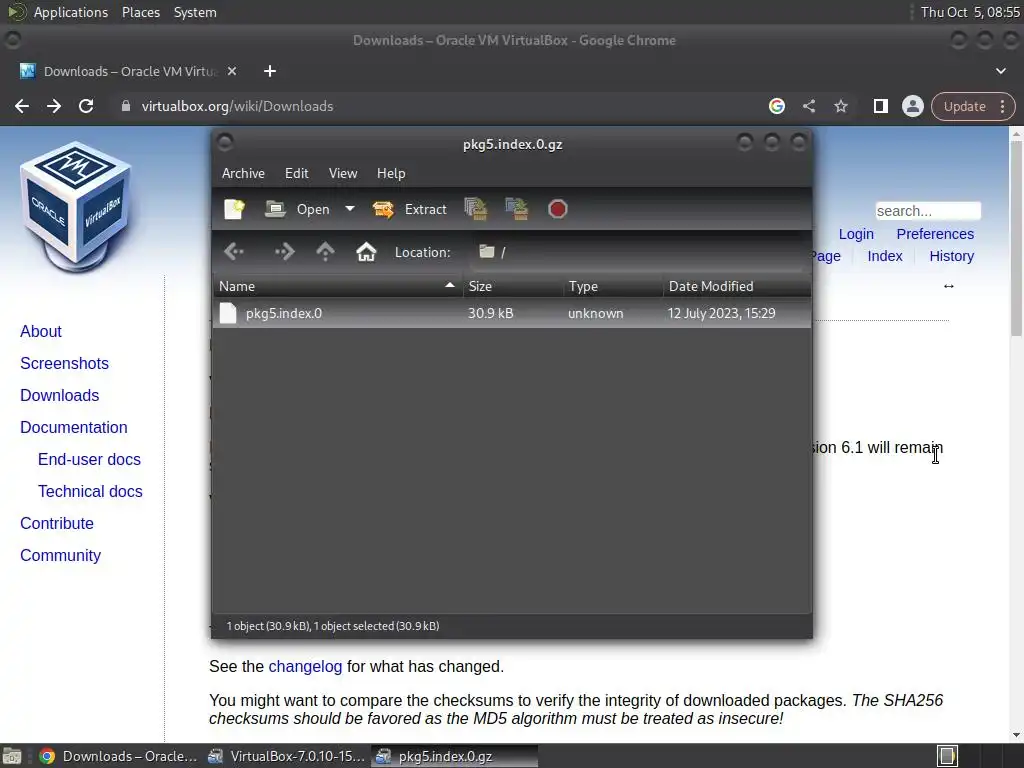Expand Chrome tab search chevron
The width and height of the screenshot is (1024, 768).
[1000, 71]
